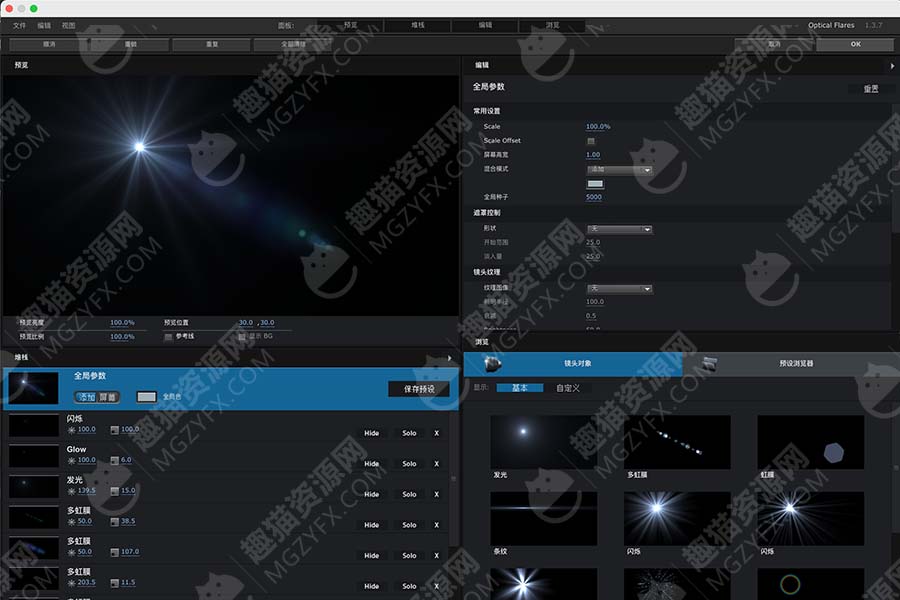Click the scale icon in the Glow row
This screenshot has width=900, height=600.
114,460
